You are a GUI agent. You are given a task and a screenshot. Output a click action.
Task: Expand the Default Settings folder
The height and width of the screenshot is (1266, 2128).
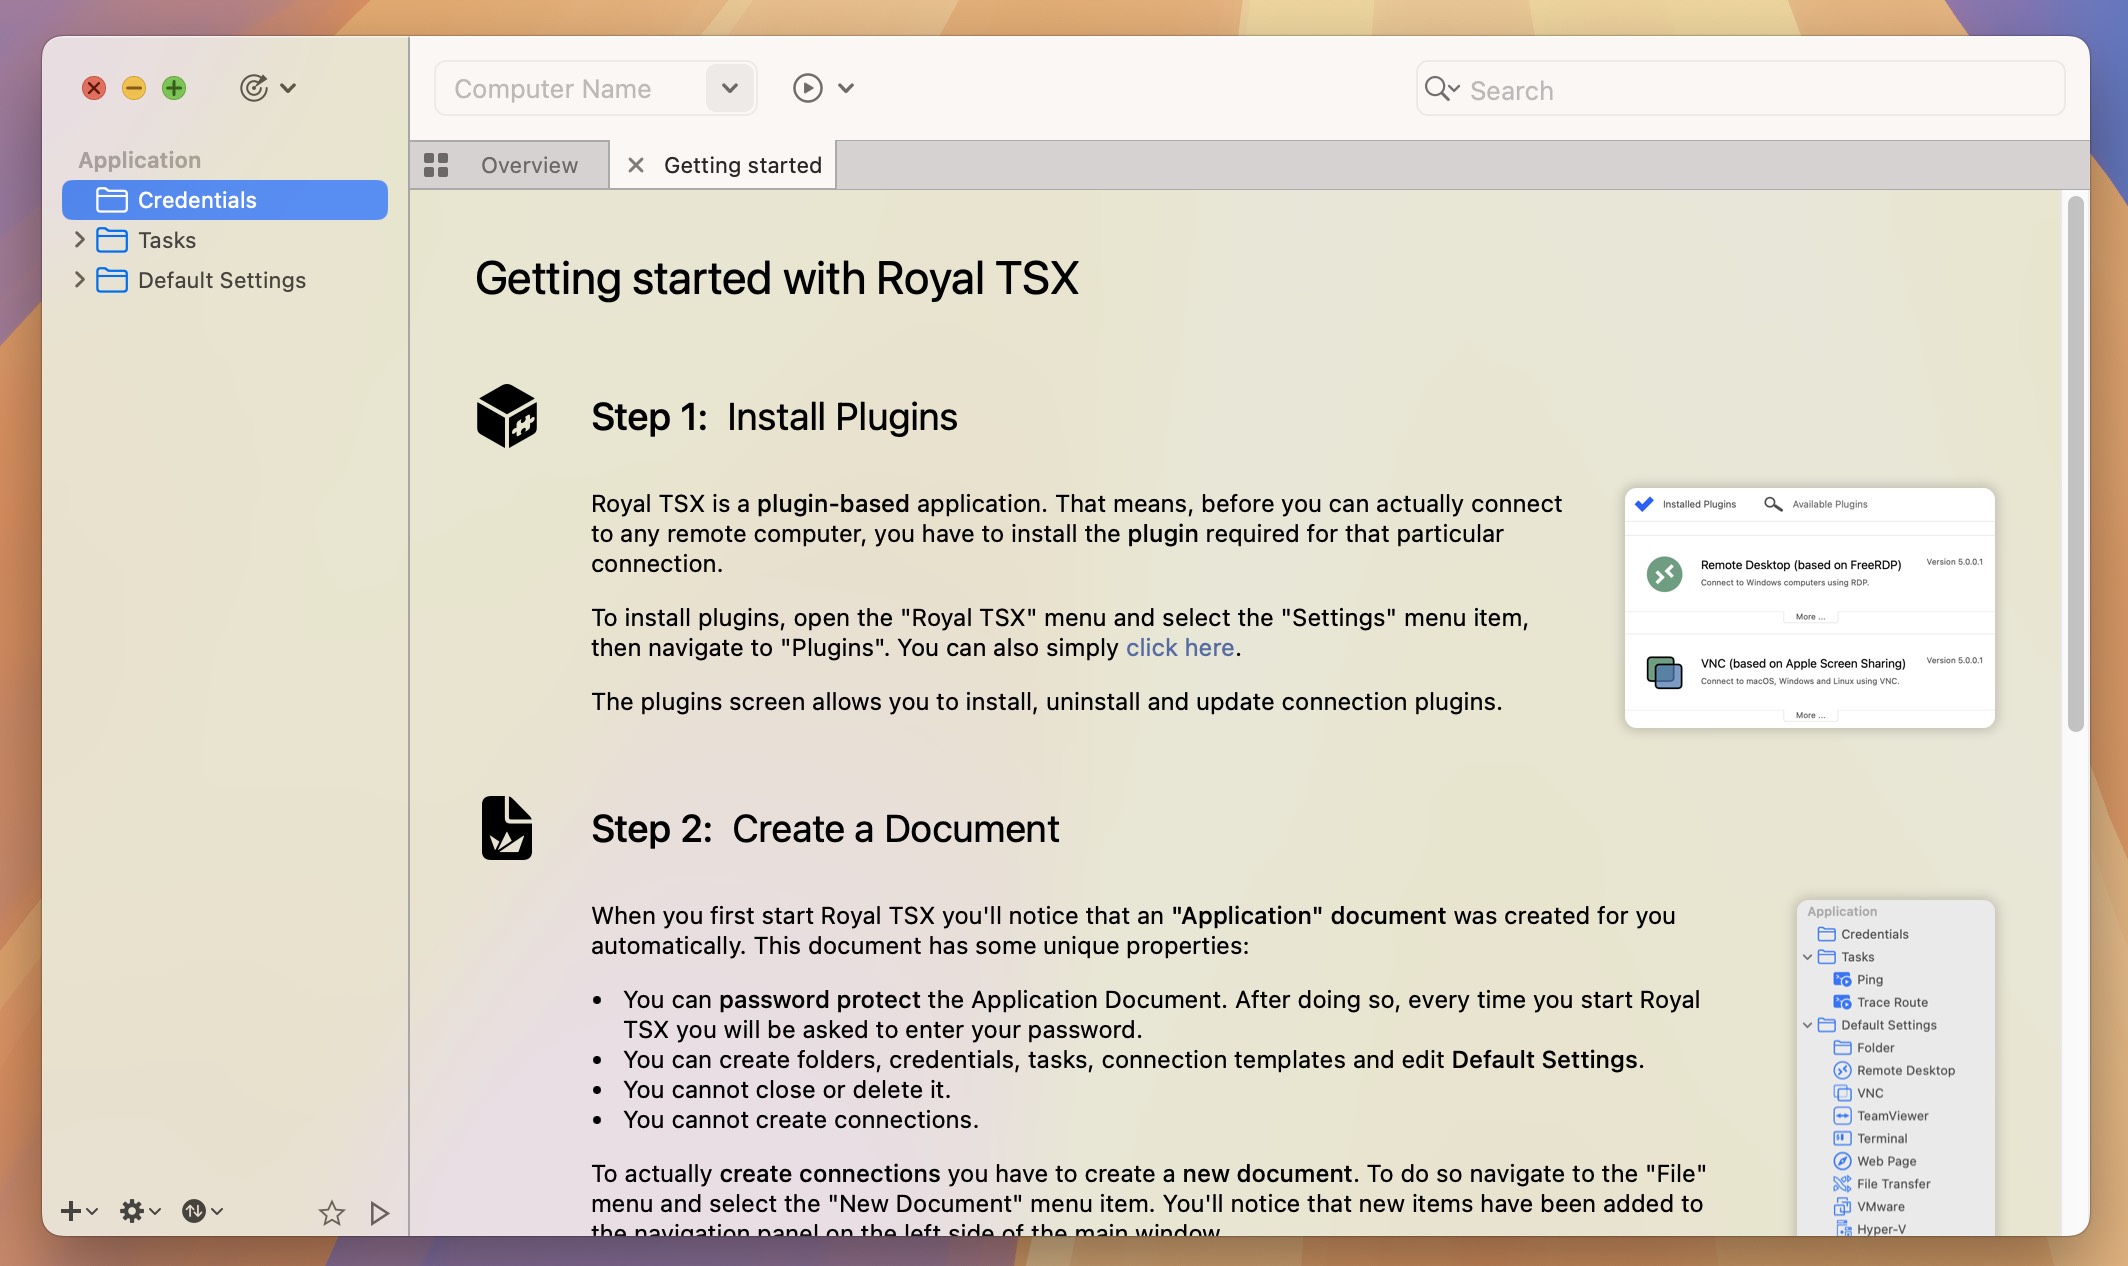click(x=79, y=280)
